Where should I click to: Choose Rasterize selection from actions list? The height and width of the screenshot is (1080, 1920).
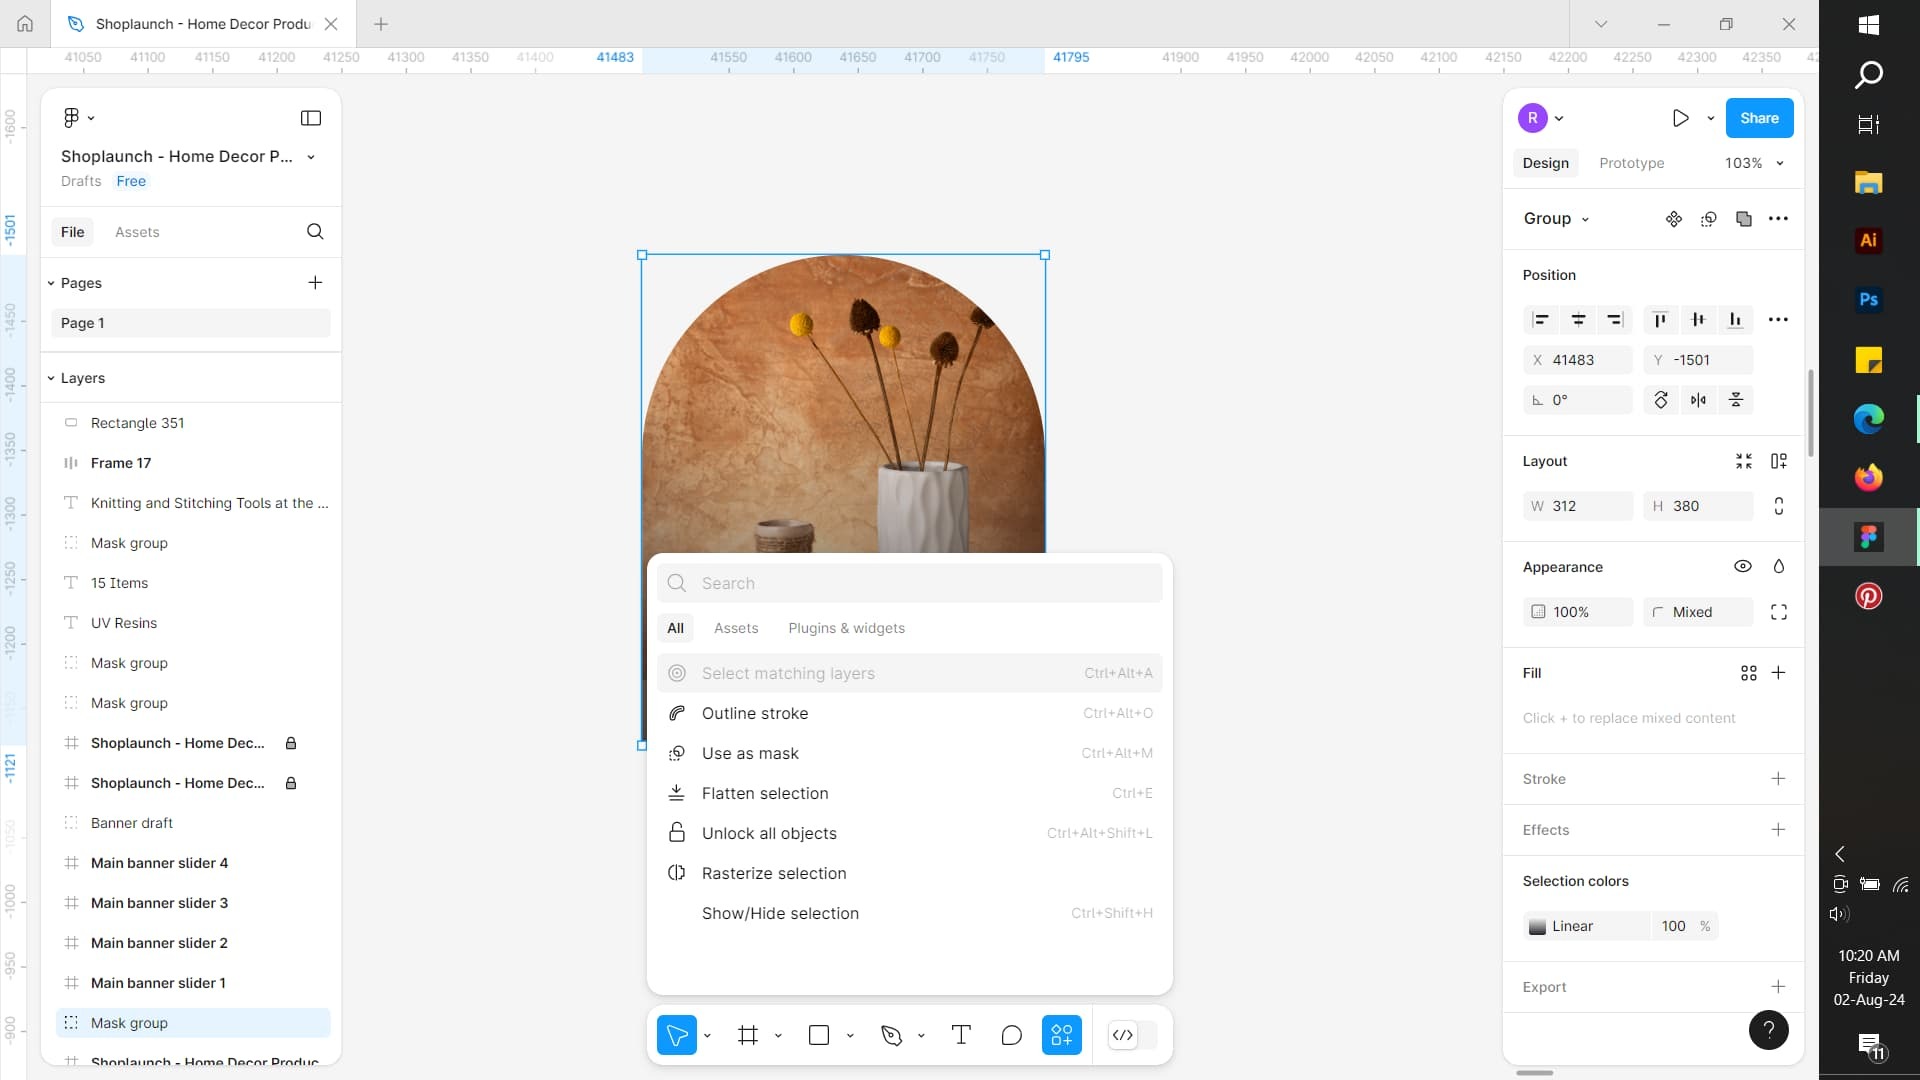tap(909, 873)
